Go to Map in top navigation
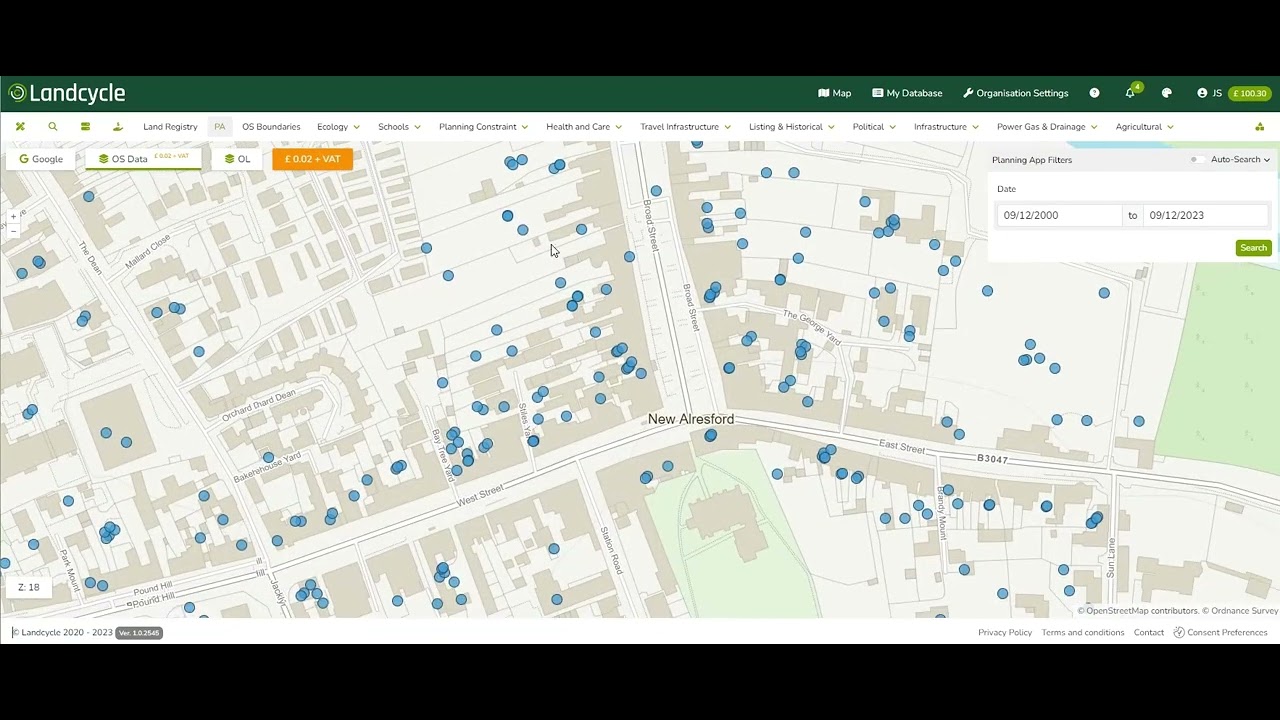Screen dimensions: 1280x720 click(x=834, y=93)
